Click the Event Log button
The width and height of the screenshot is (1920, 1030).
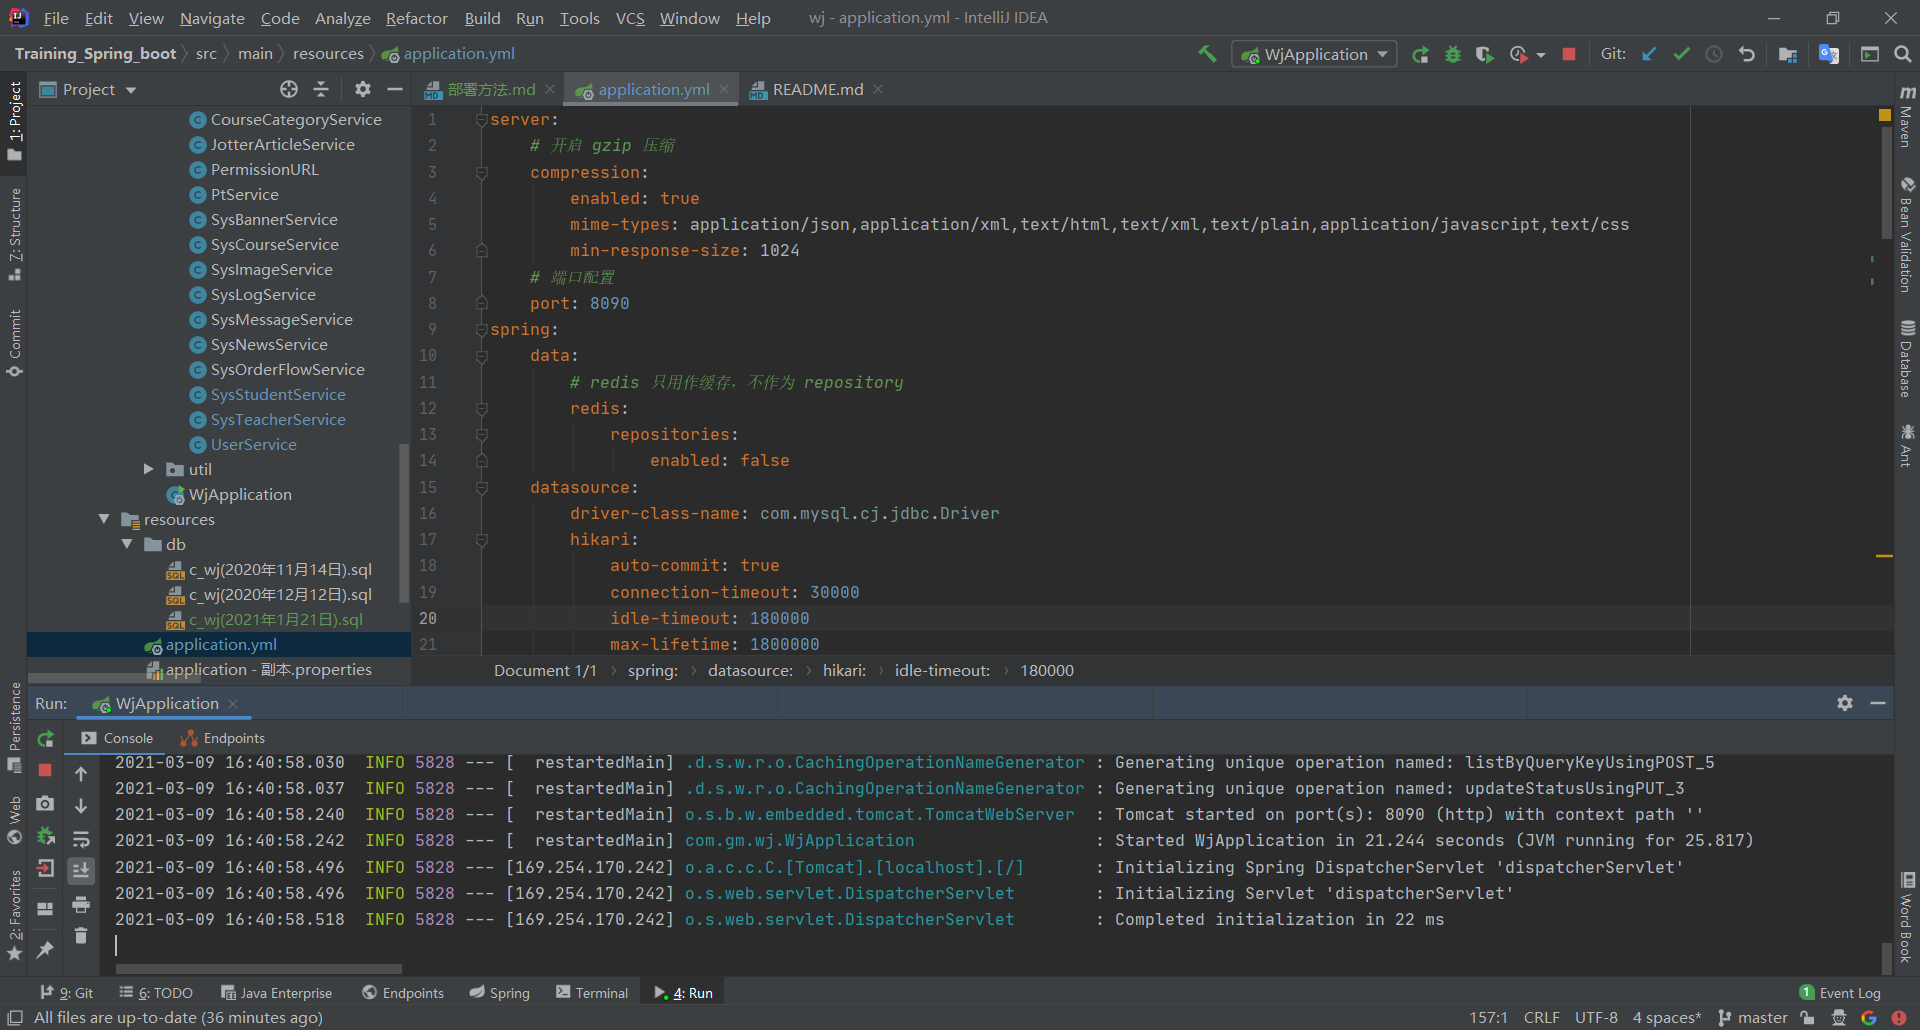point(1840,993)
